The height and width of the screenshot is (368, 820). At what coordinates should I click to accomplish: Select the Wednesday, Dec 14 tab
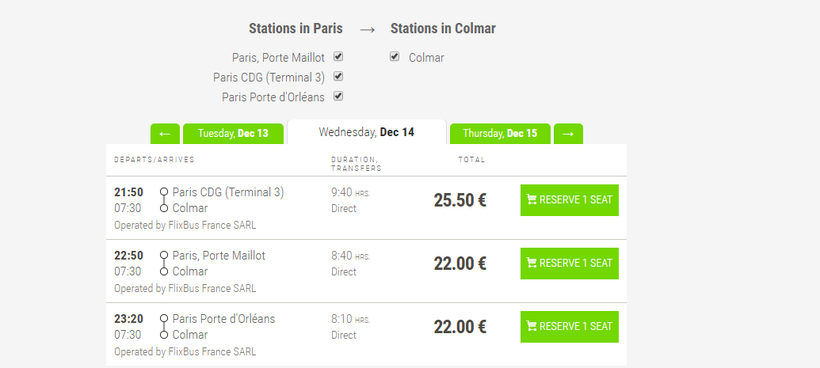pos(367,132)
